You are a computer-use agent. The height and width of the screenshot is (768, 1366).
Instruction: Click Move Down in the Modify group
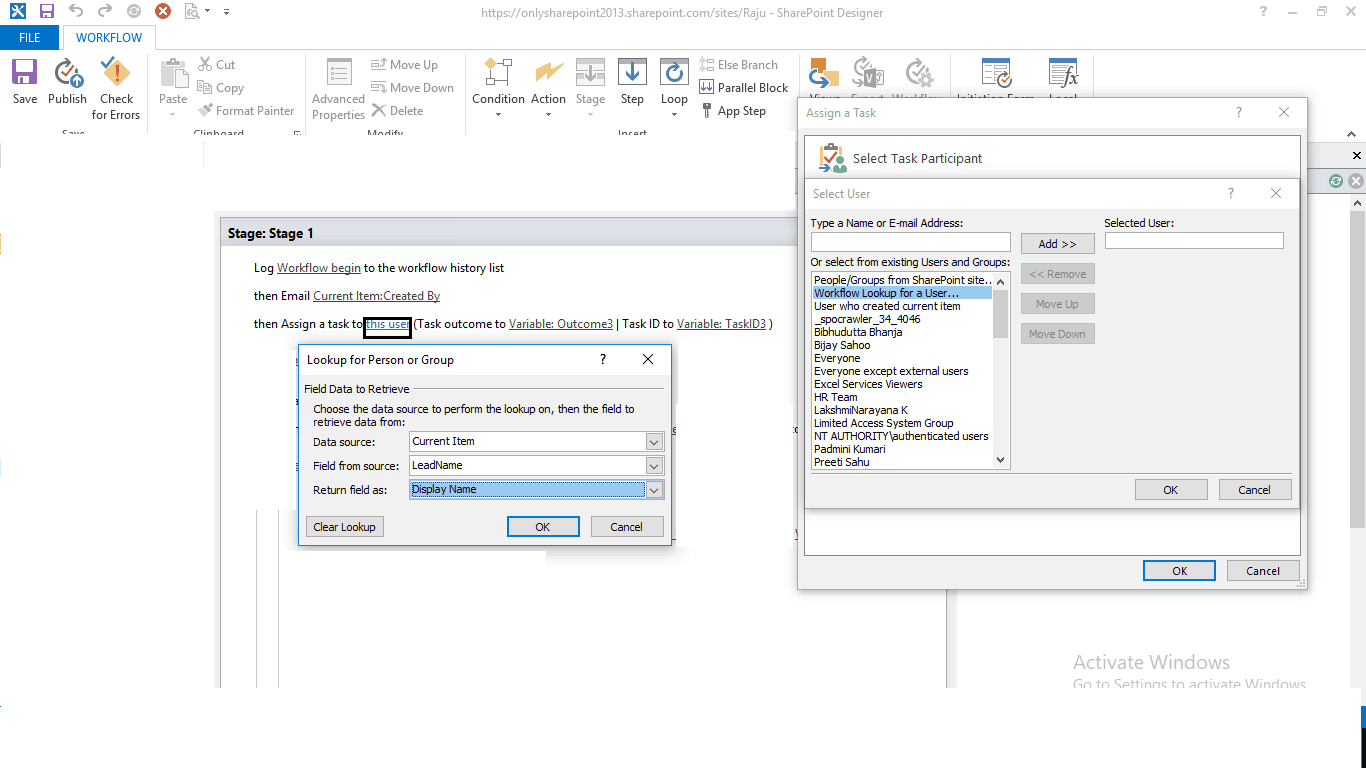pyautogui.click(x=413, y=88)
